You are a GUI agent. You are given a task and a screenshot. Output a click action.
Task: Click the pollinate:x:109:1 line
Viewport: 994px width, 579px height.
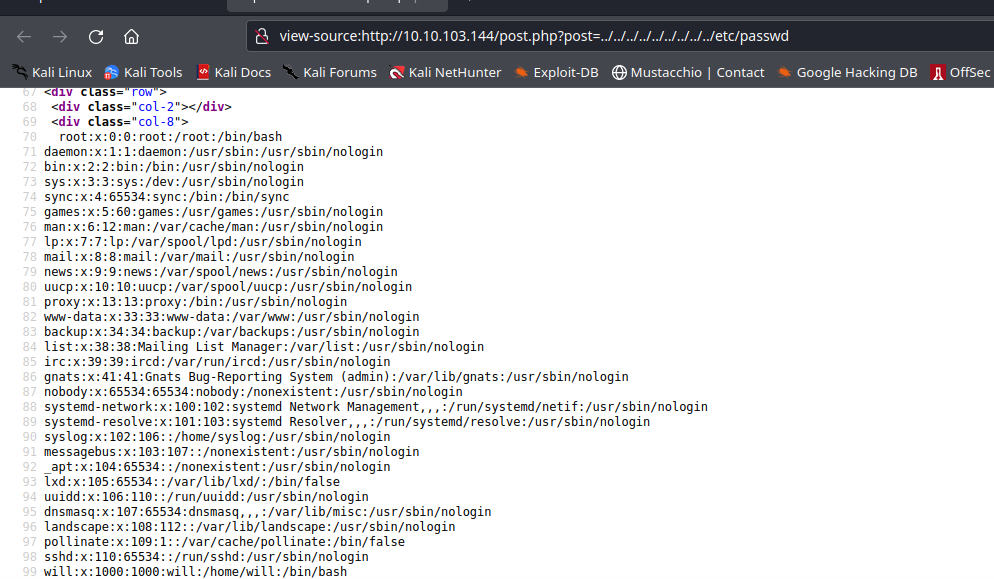[224, 542]
